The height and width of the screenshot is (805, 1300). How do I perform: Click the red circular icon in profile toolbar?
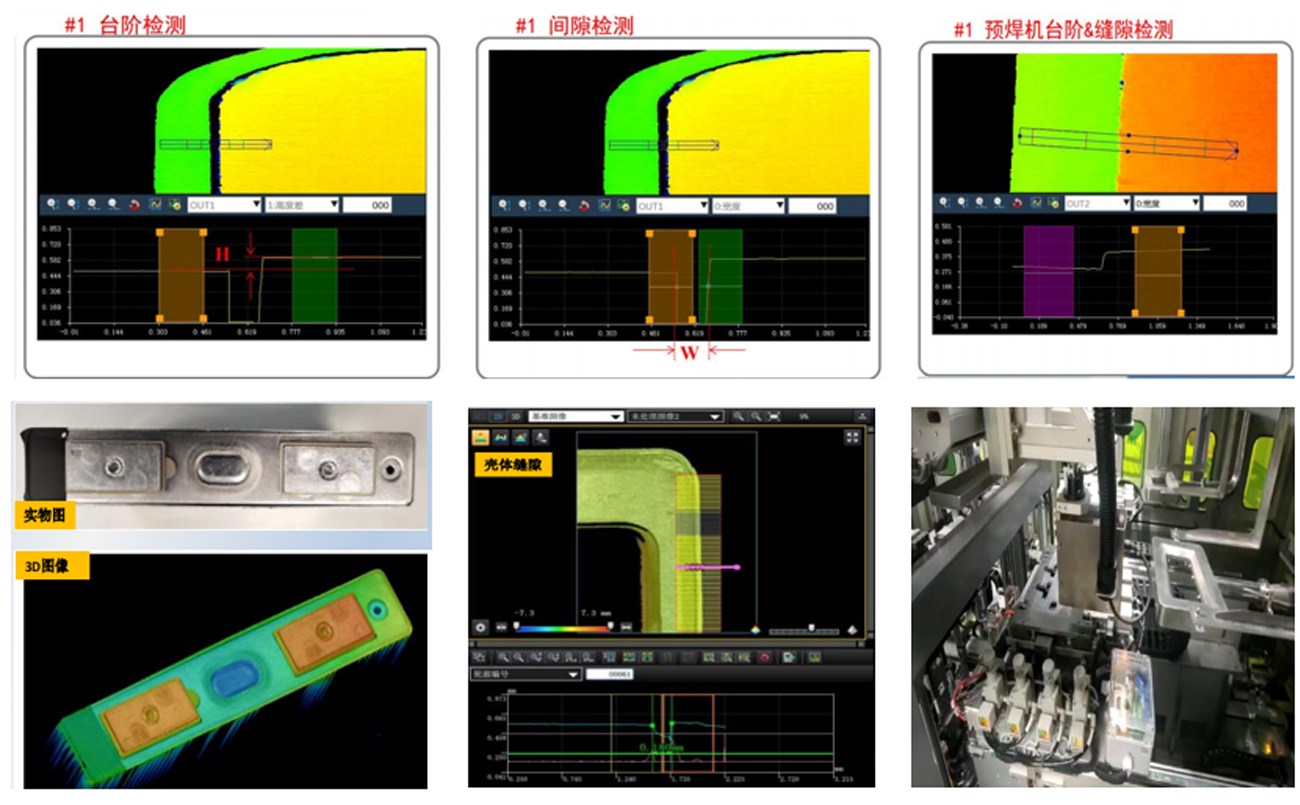click(764, 657)
